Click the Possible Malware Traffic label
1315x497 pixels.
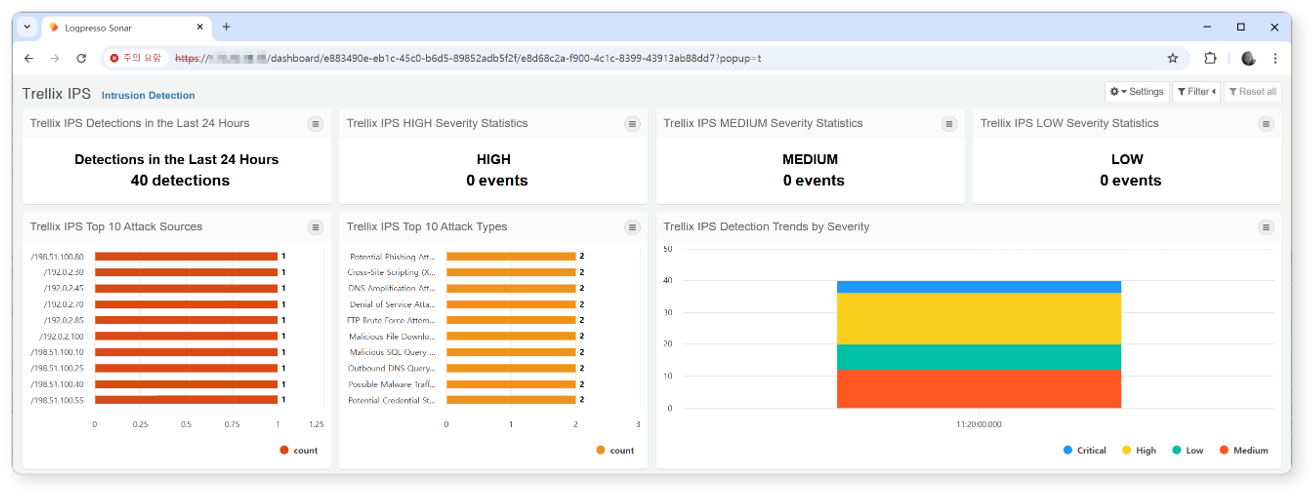point(392,384)
